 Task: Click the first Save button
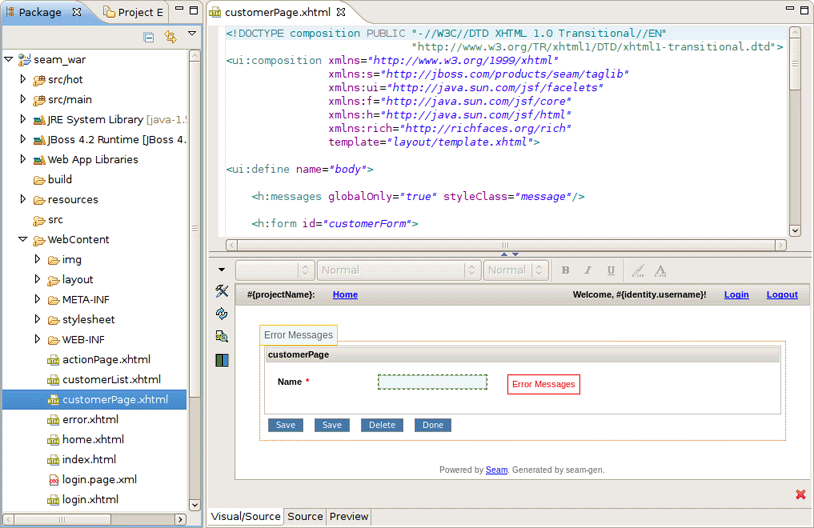(x=286, y=425)
